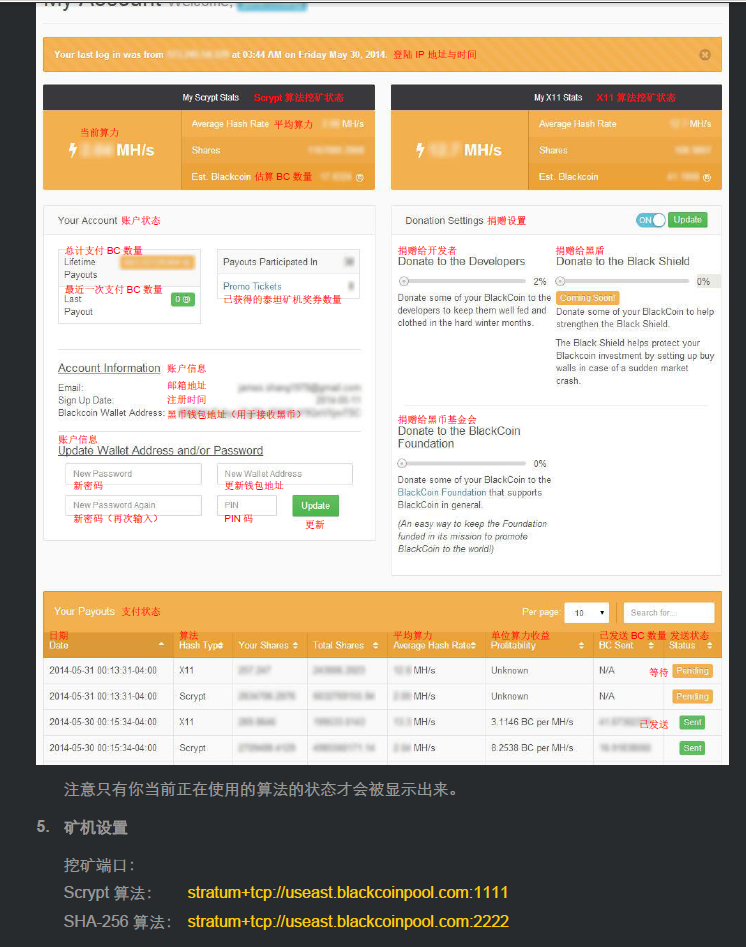Click the 'Your Payouts' section title

[x=84, y=611]
